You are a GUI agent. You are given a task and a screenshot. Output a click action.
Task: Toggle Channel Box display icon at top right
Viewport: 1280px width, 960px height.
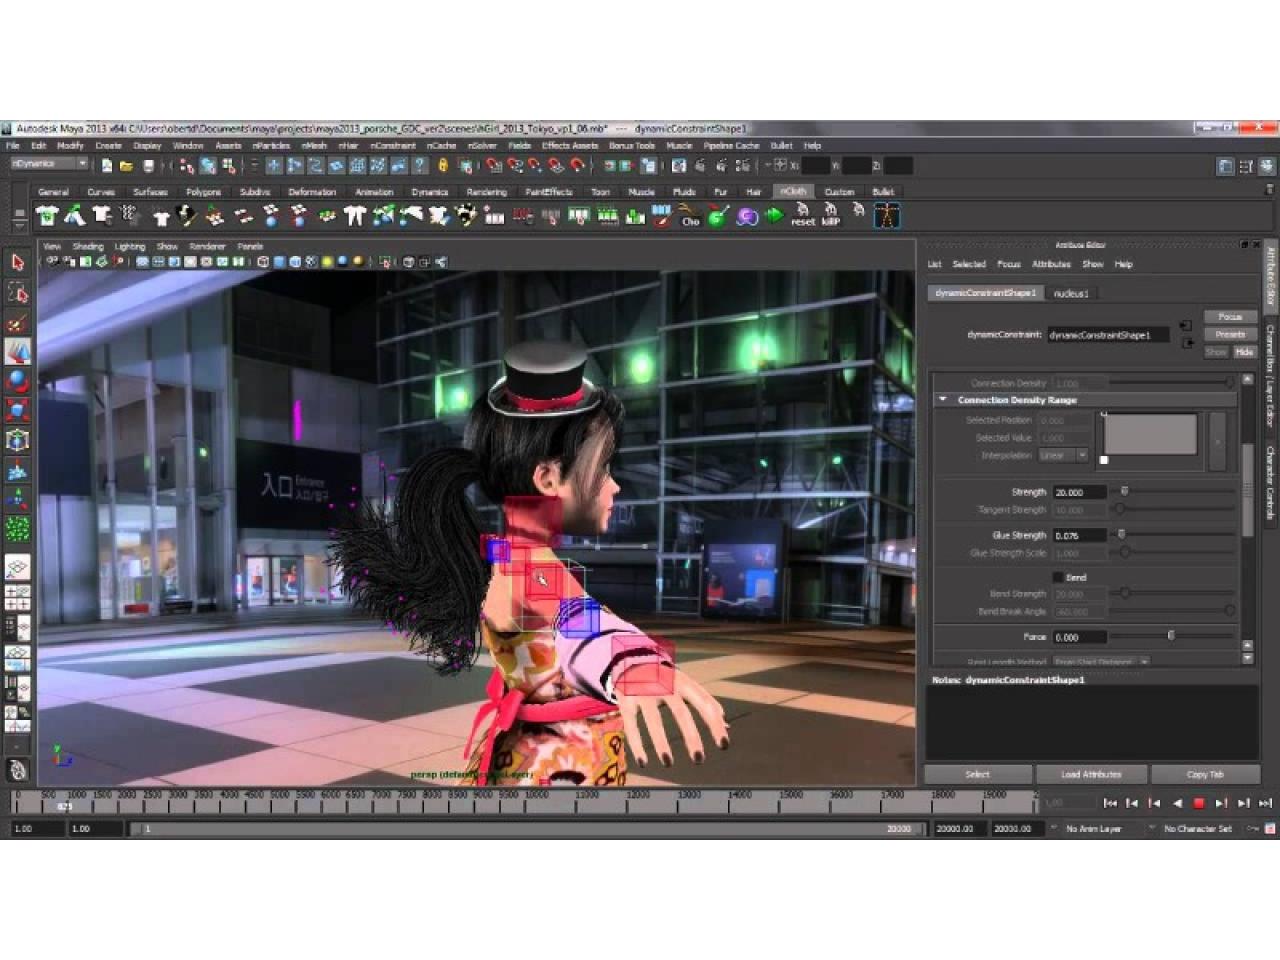coord(1267,166)
